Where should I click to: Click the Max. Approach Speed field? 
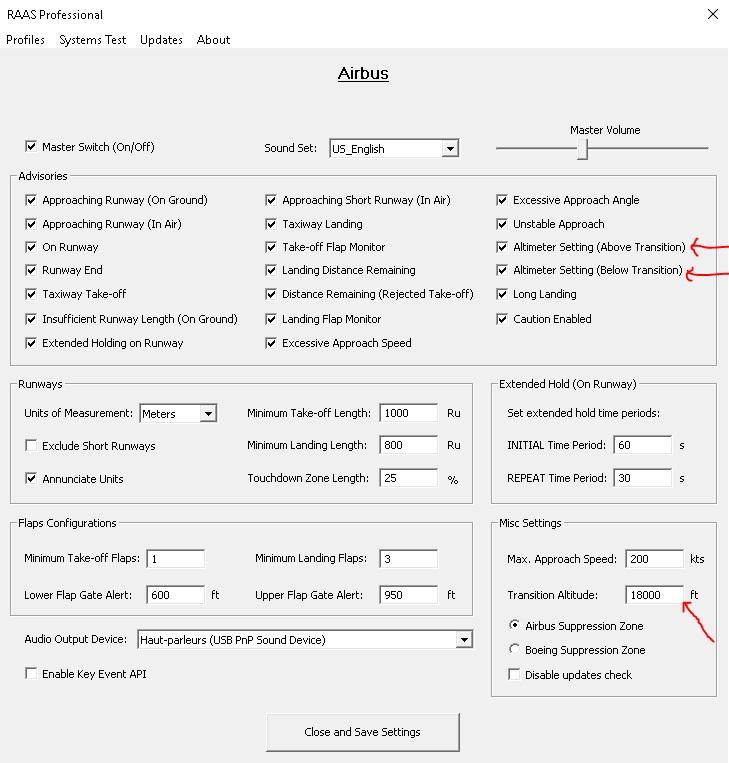coord(655,559)
